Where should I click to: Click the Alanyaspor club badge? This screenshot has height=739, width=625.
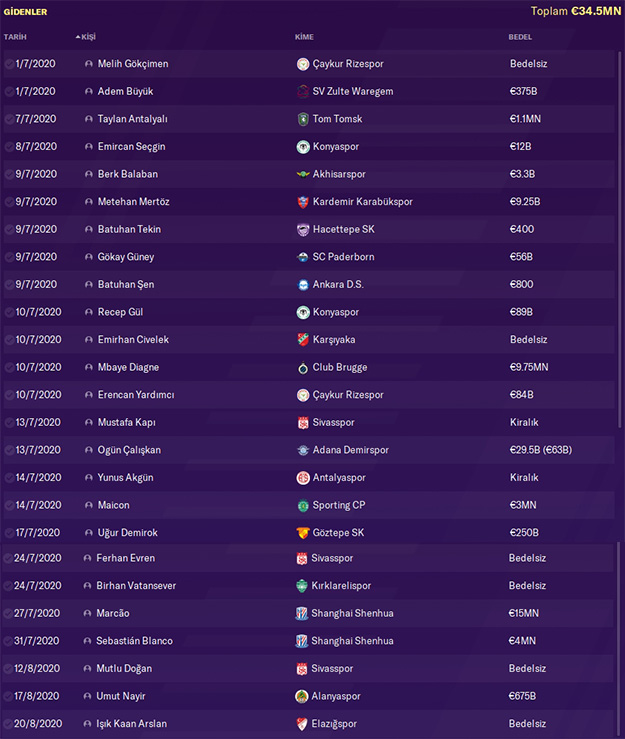point(303,696)
